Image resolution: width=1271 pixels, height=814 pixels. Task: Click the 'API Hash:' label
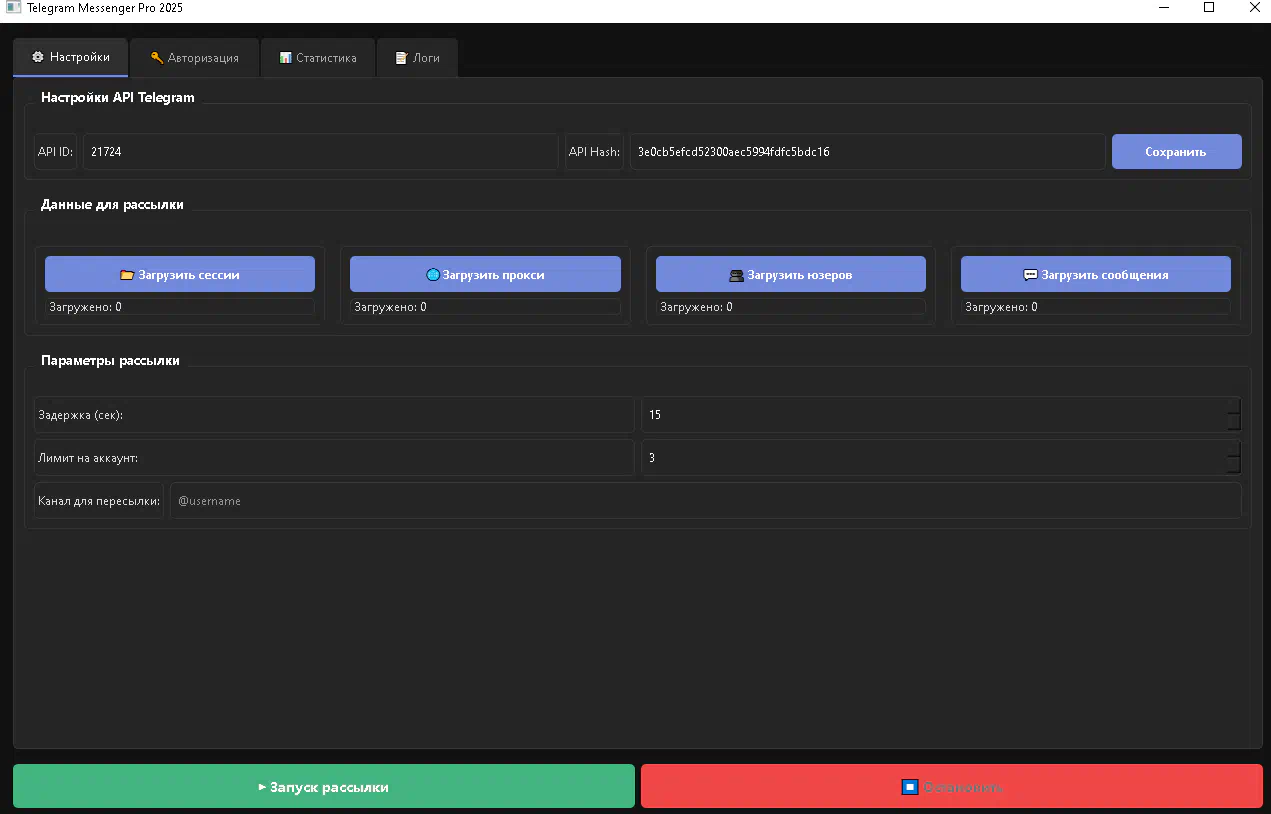tap(594, 152)
